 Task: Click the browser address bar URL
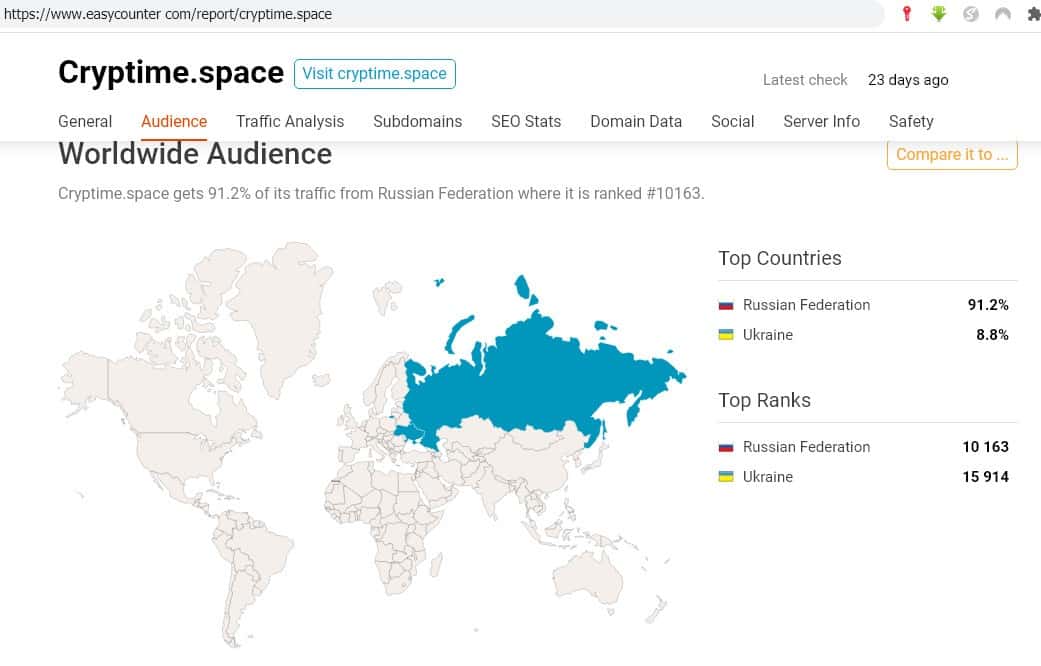pyautogui.click(x=168, y=14)
